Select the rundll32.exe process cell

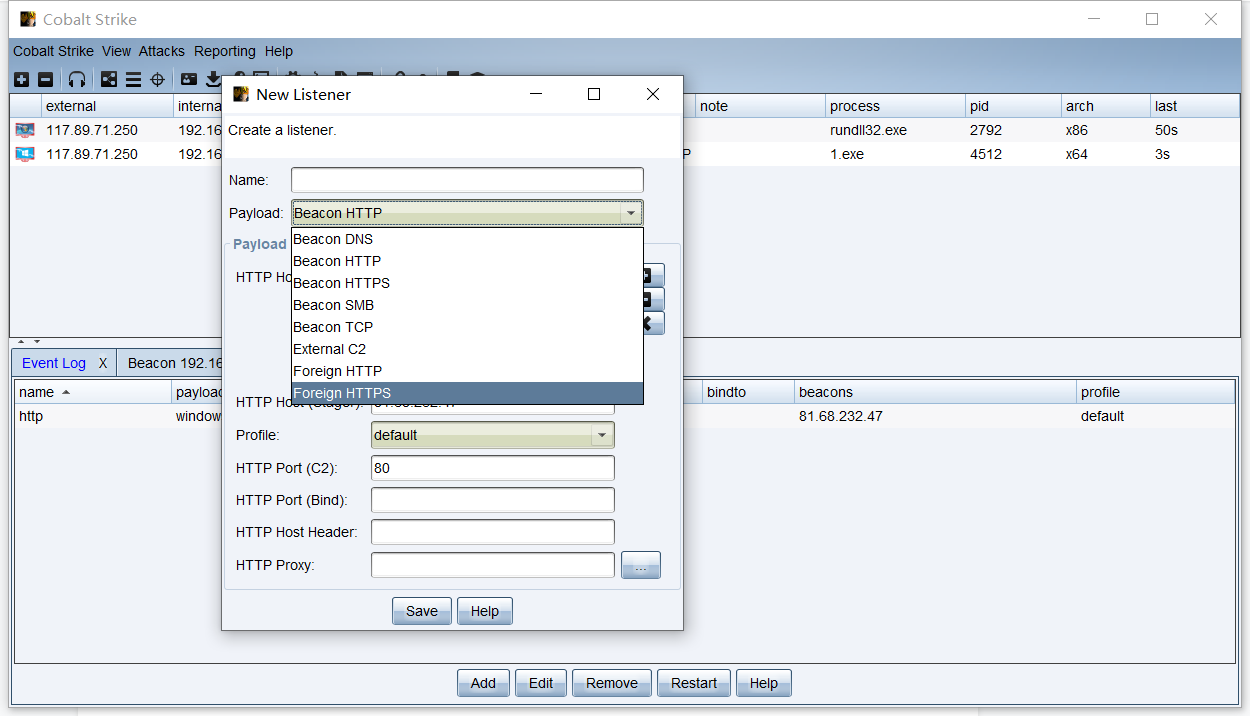click(895, 130)
